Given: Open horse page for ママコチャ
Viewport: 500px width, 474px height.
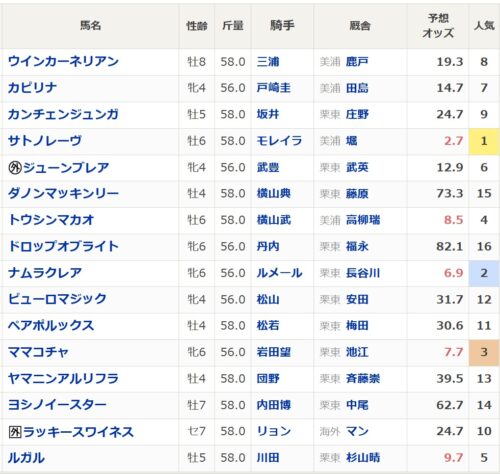Looking at the screenshot, I should (38, 352).
